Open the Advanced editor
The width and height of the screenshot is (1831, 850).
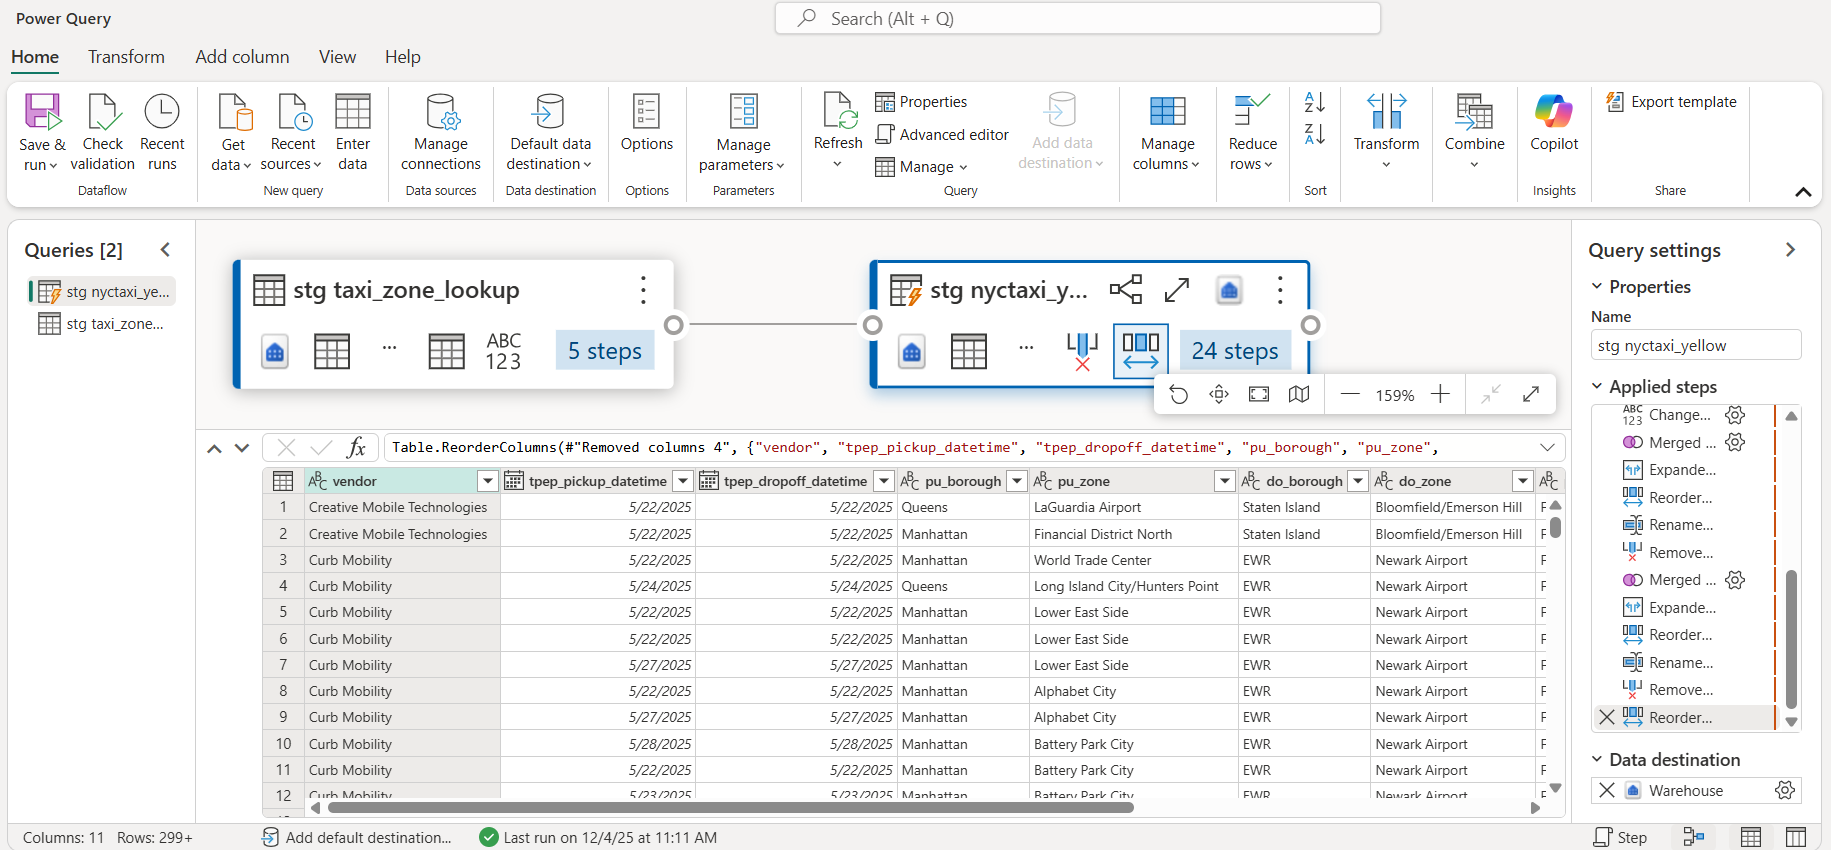(x=941, y=135)
